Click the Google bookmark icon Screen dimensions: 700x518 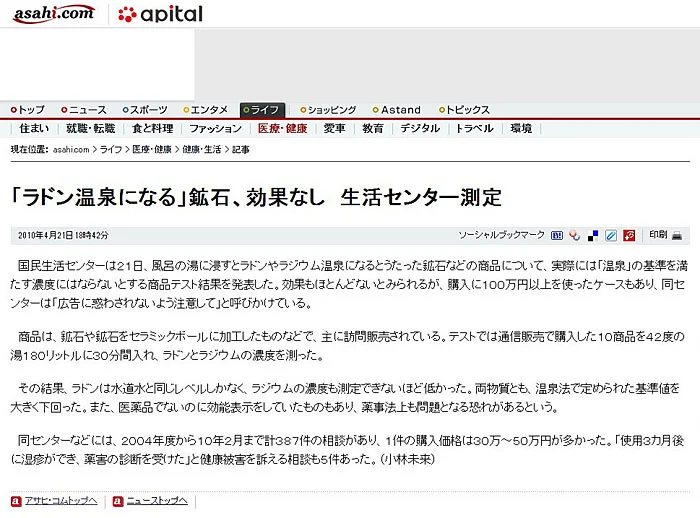[575, 235]
